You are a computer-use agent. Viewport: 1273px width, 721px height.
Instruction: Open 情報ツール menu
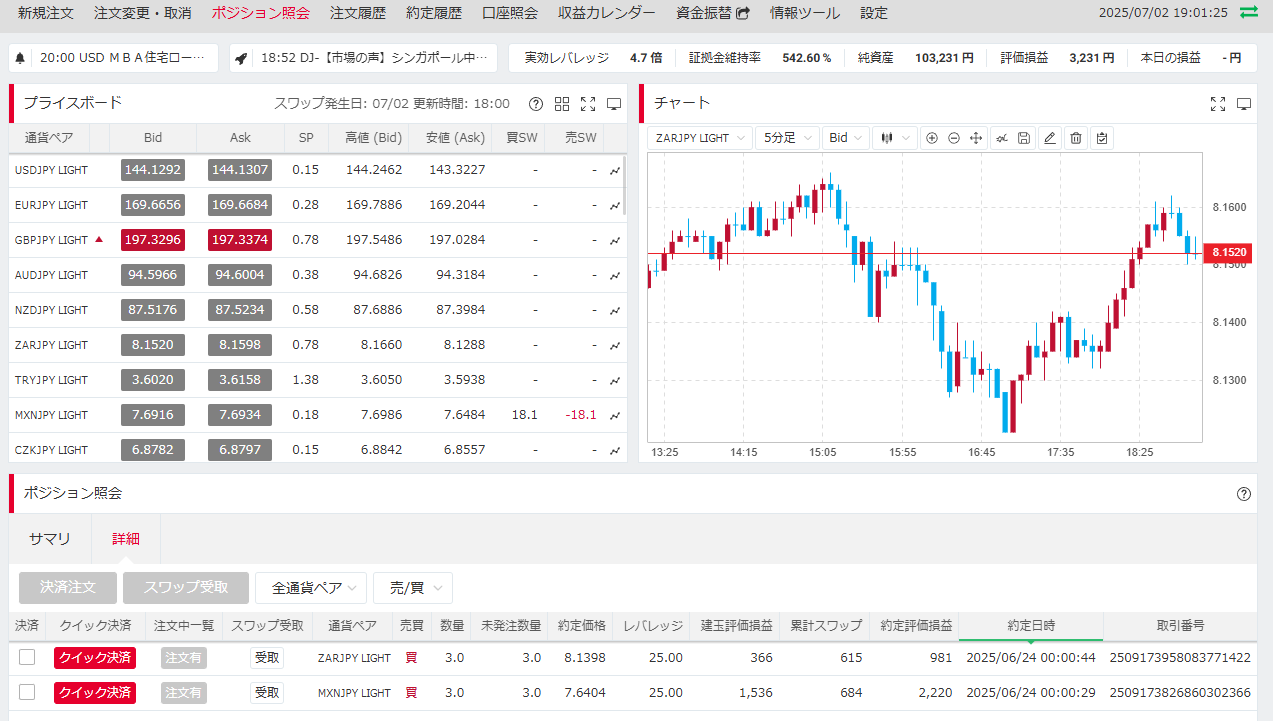(x=805, y=14)
